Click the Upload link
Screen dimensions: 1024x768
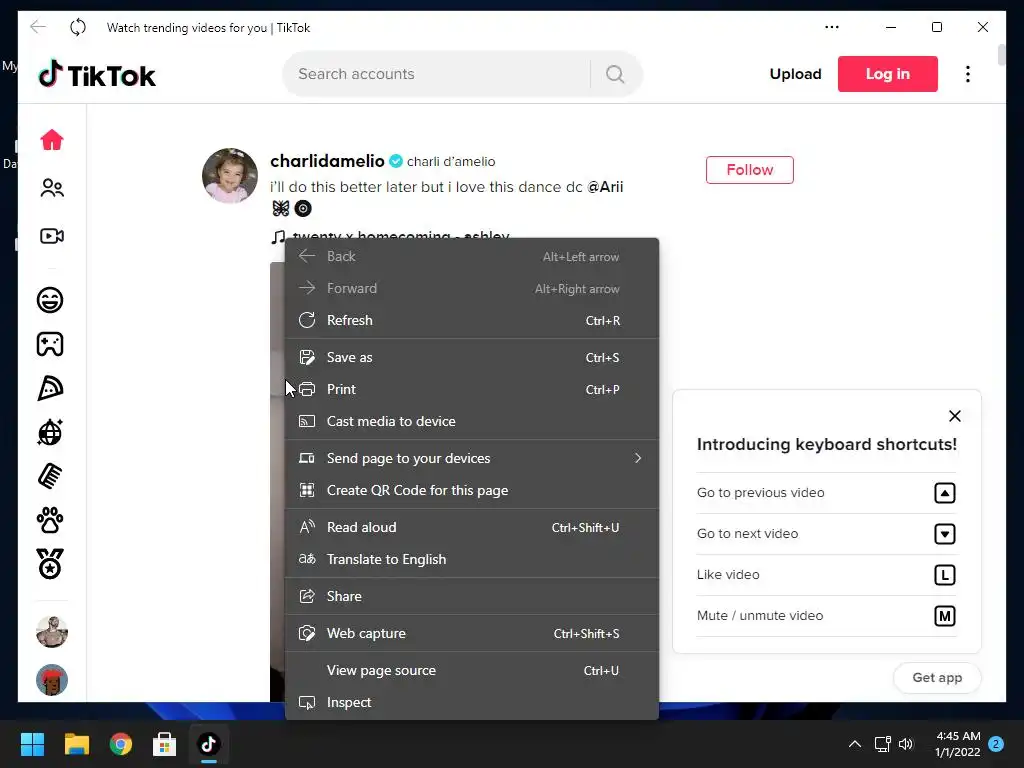[x=795, y=74]
